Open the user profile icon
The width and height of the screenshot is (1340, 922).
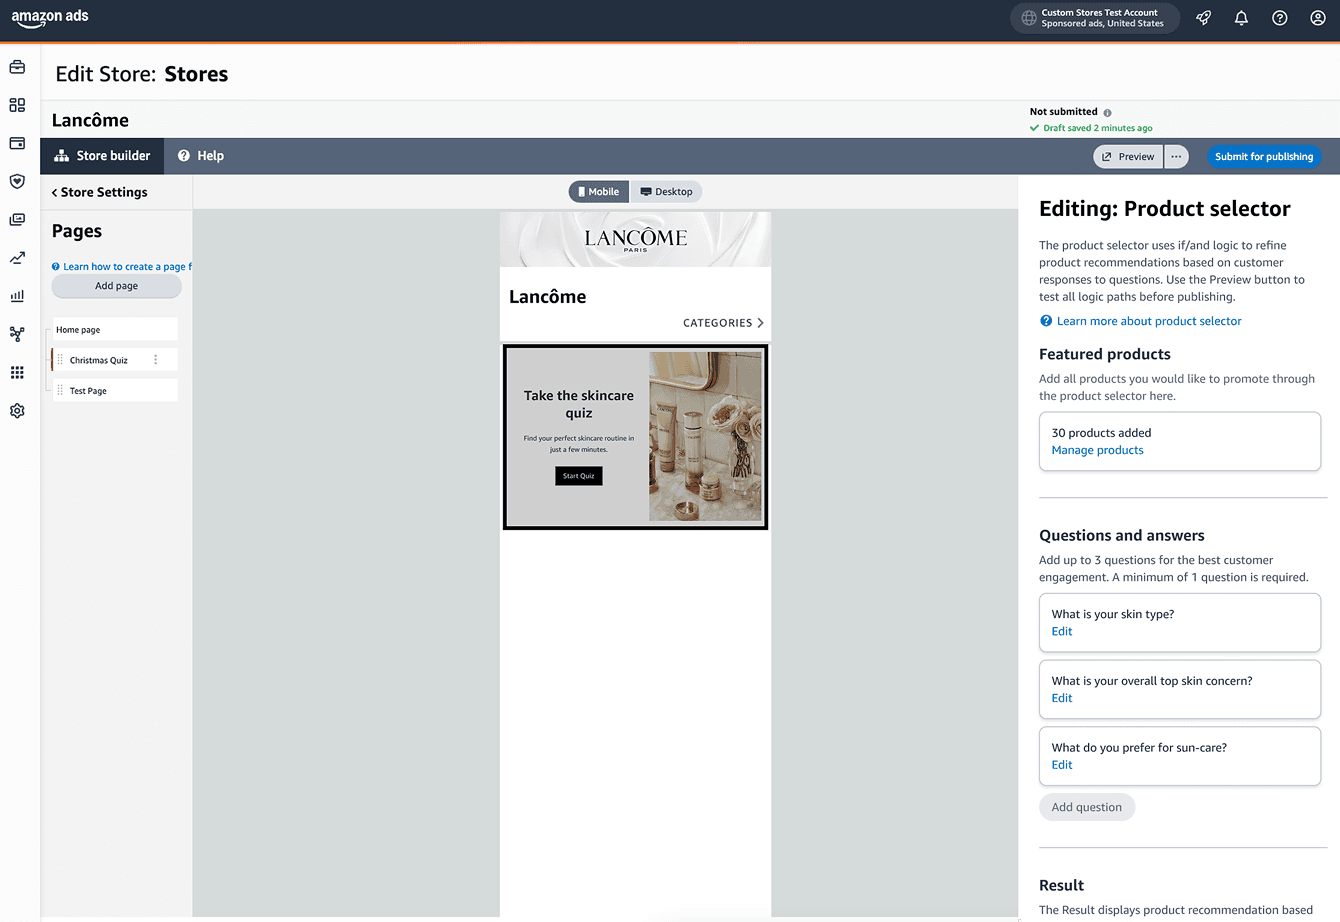click(1318, 18)
